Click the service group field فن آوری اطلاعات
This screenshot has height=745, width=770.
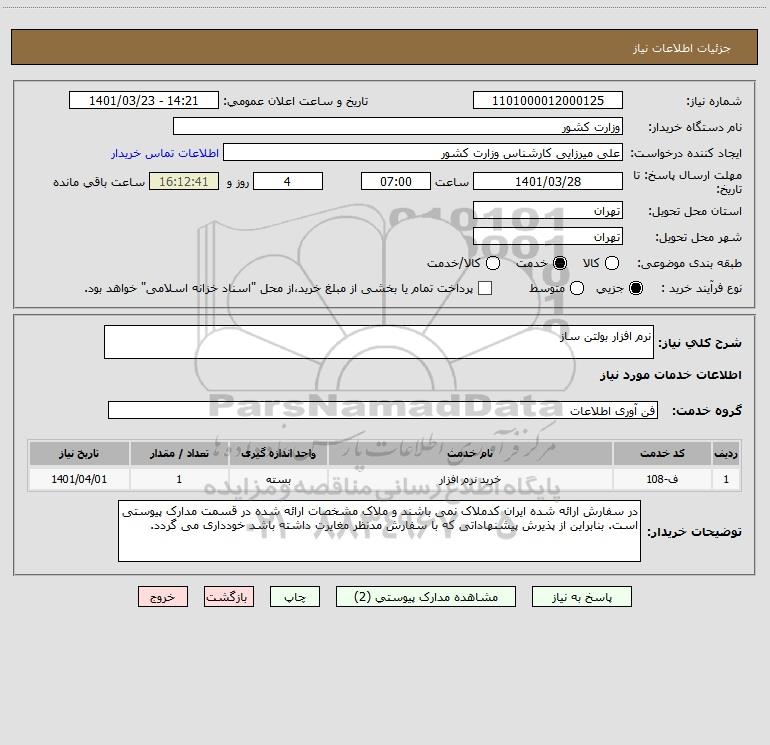point(383,410)
